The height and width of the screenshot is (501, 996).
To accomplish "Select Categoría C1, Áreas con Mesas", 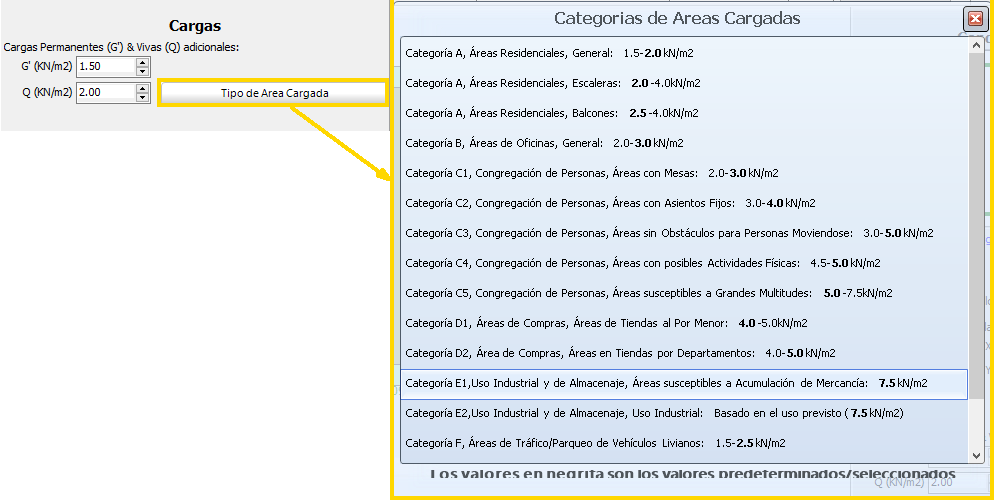I will 591,173.
